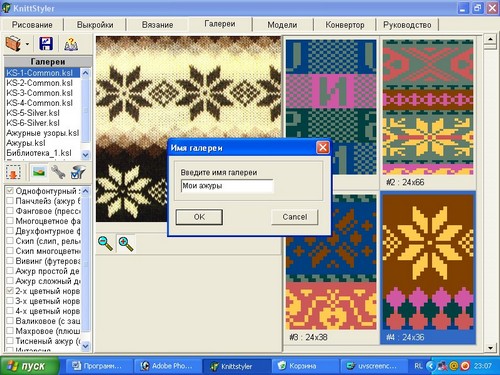Screen dimensions: 500x375
Task: Switch to the Выкройки tab
Action: click(95, 25)
